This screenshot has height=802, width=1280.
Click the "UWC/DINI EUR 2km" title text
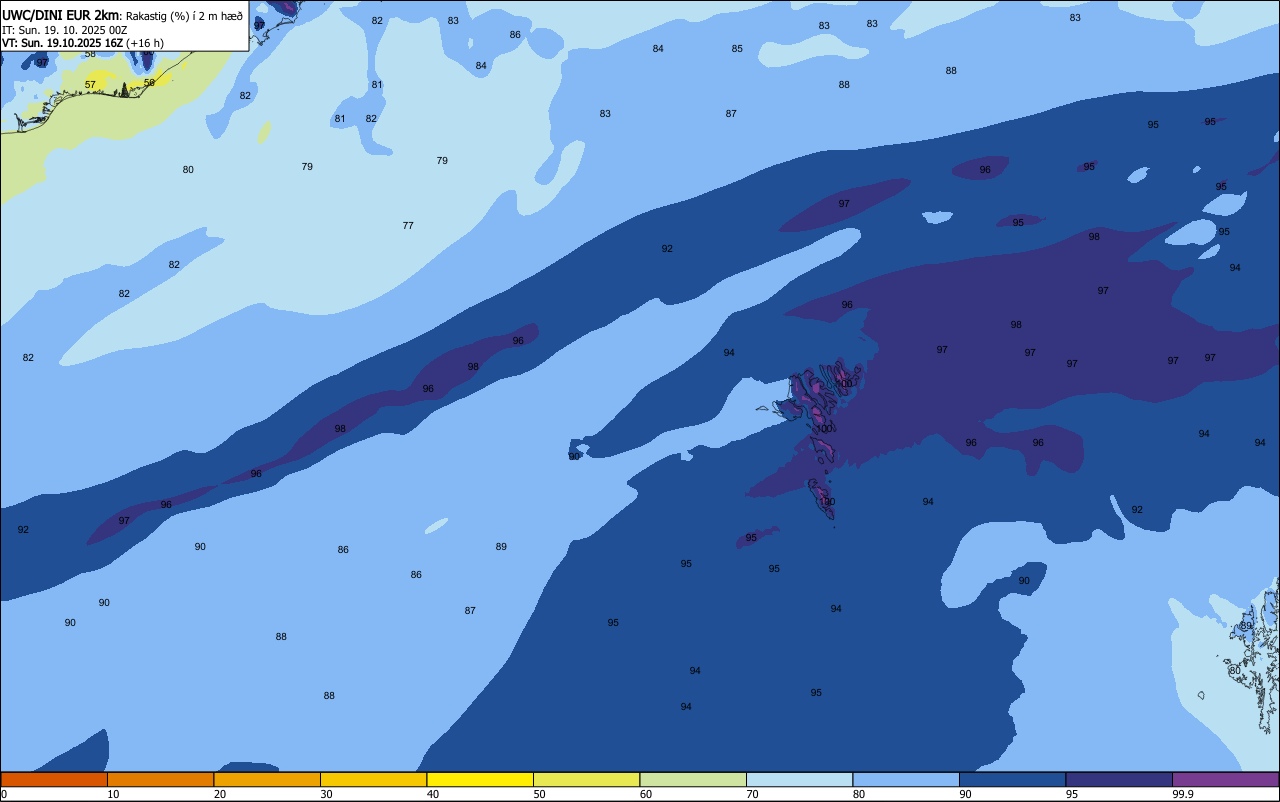coord(61,15)
